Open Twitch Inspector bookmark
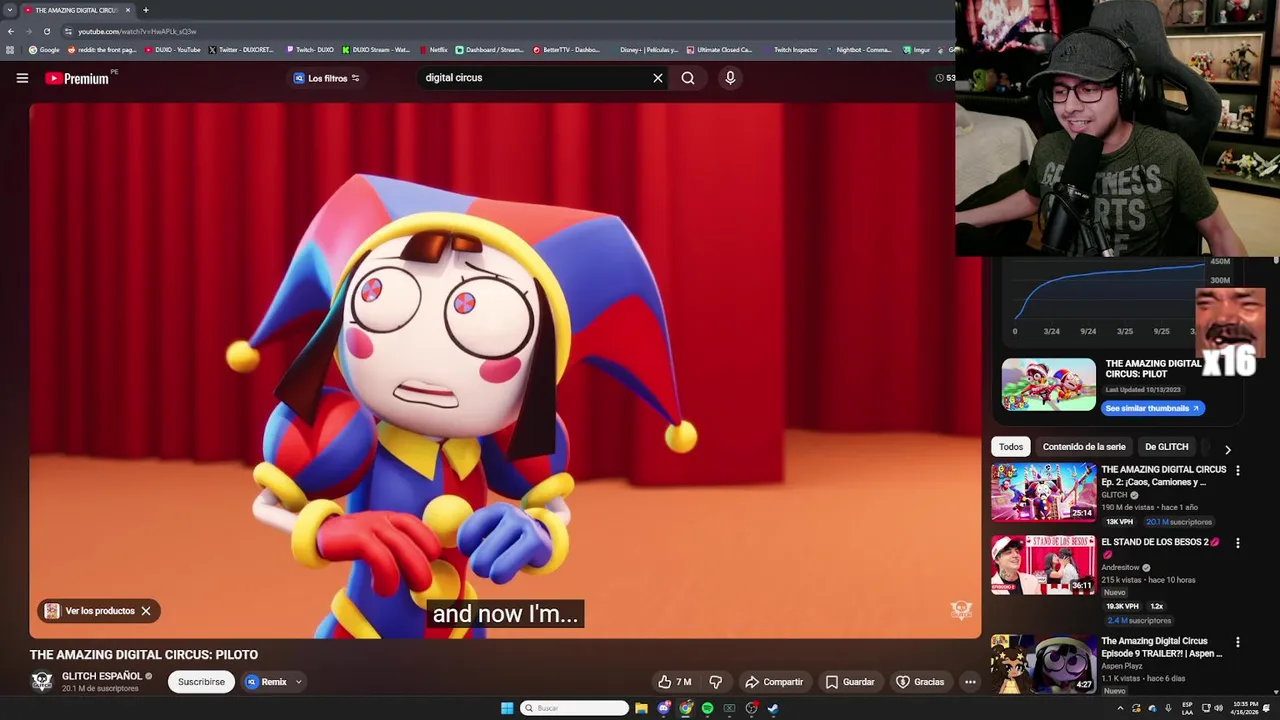Viewport: 1280px width, 720px height. (x=790, y=50)
